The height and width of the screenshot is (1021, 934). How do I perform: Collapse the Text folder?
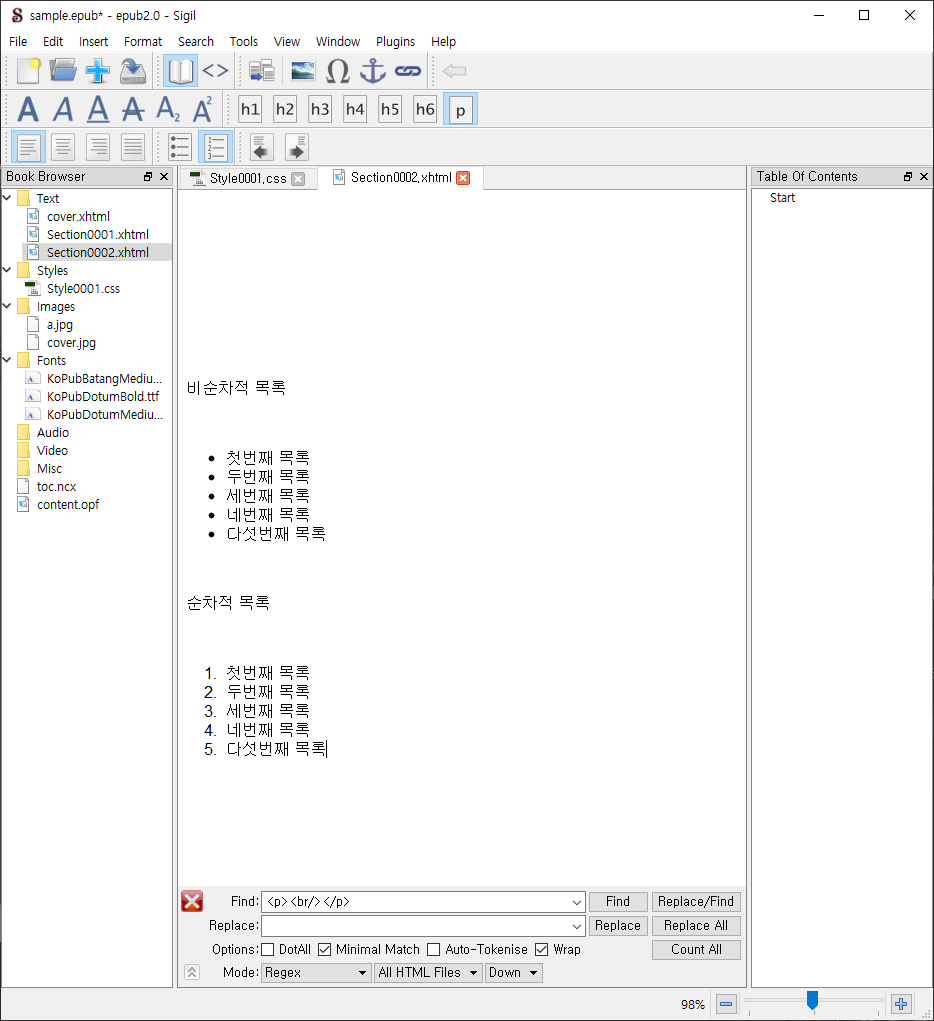(x=7, y=197)
